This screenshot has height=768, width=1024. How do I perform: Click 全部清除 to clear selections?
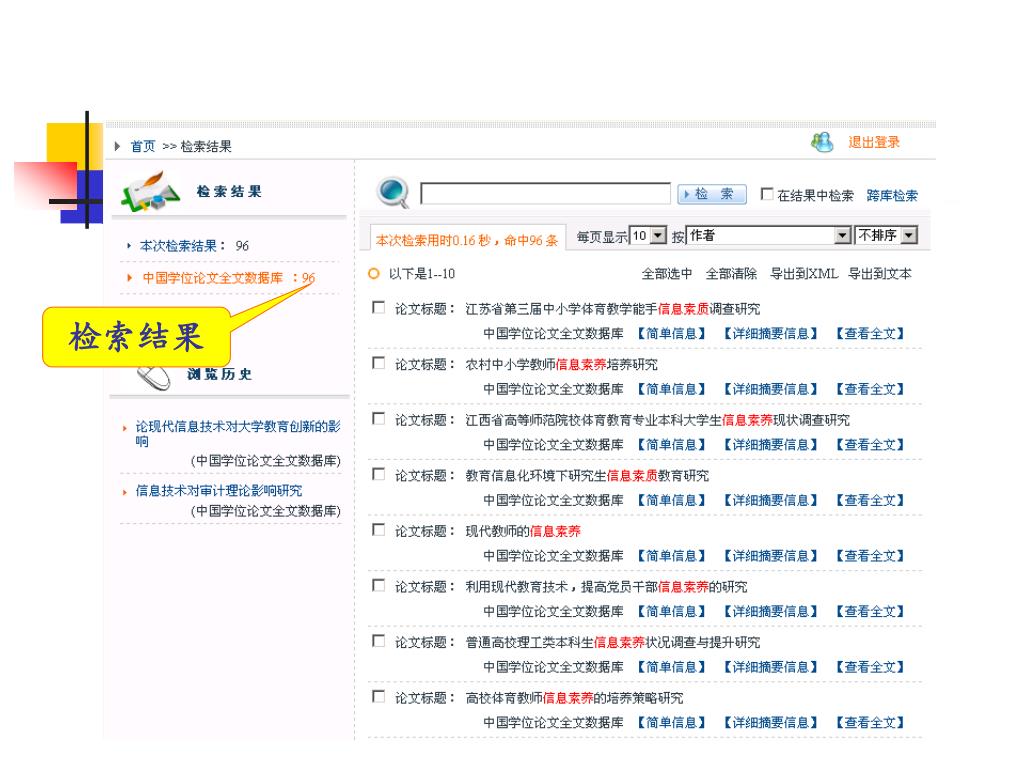pyautogui.click(x=731, y=274)
